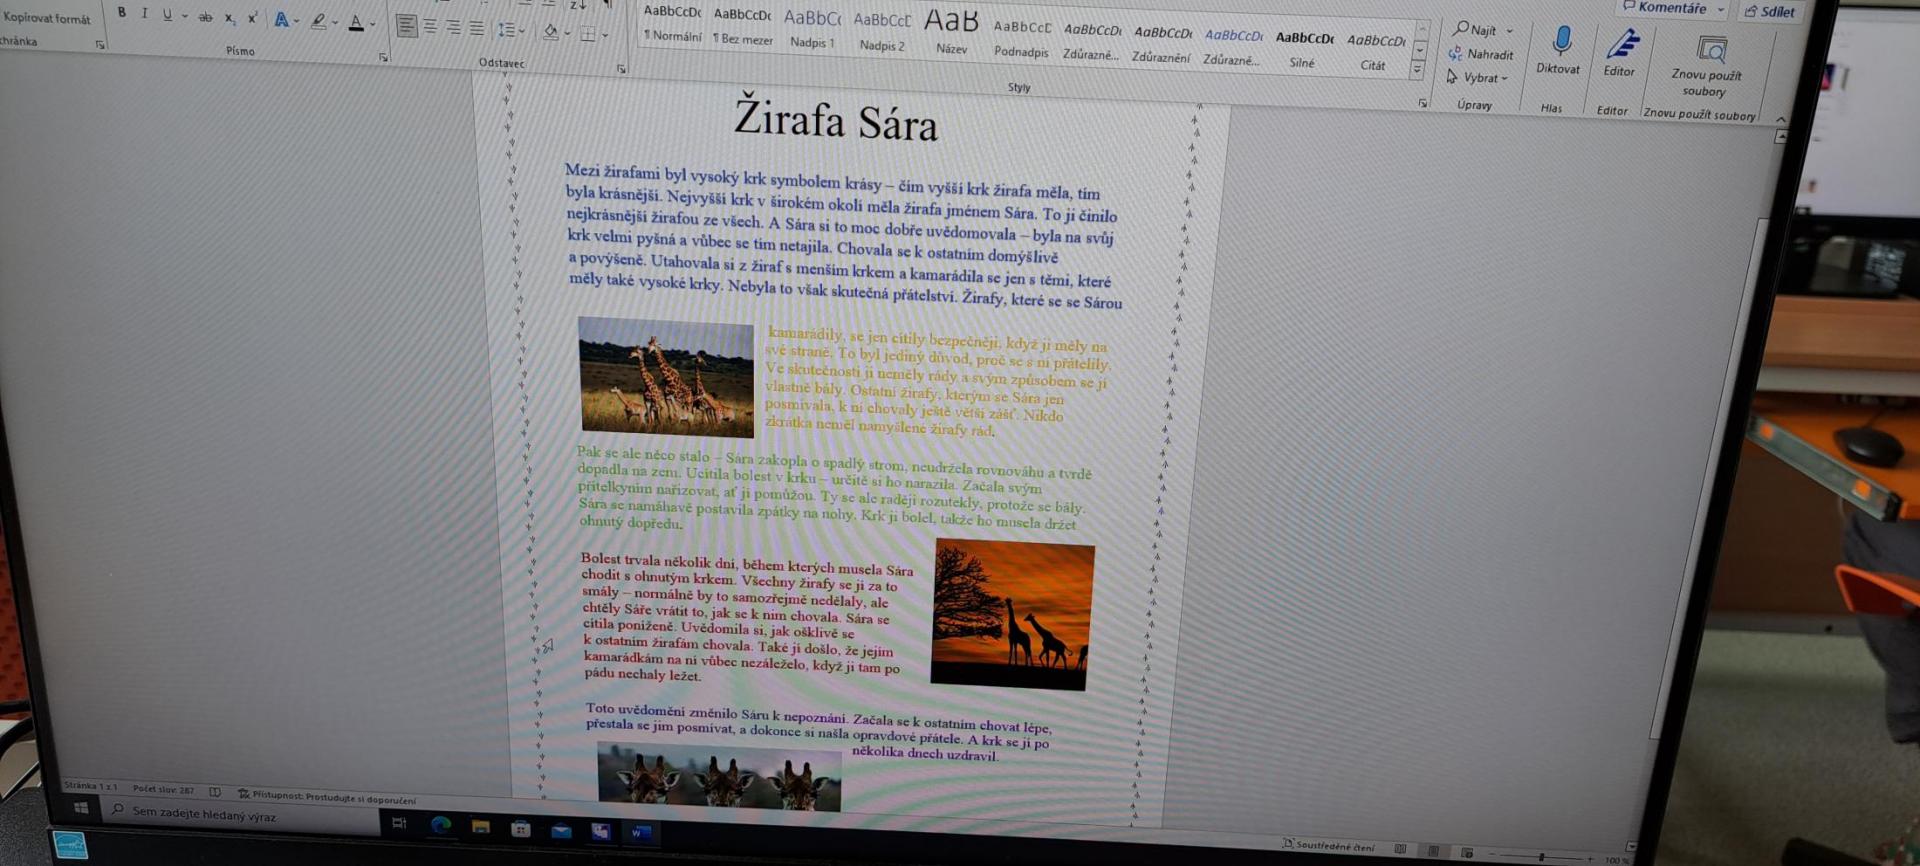Select sunset giraffes silhouette picture

click(1012, 614)
